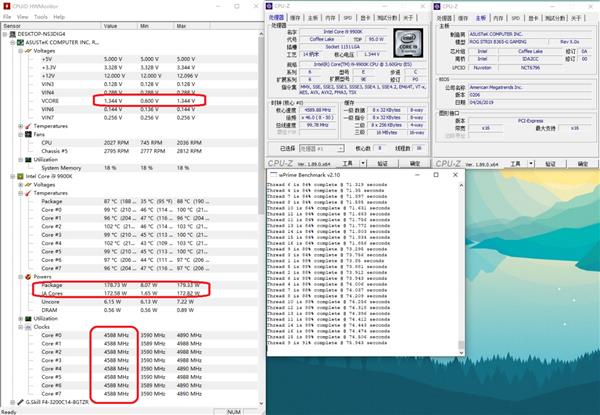Switch to 显卡 tab in CPU-Z mainboard window

(533, 18)
